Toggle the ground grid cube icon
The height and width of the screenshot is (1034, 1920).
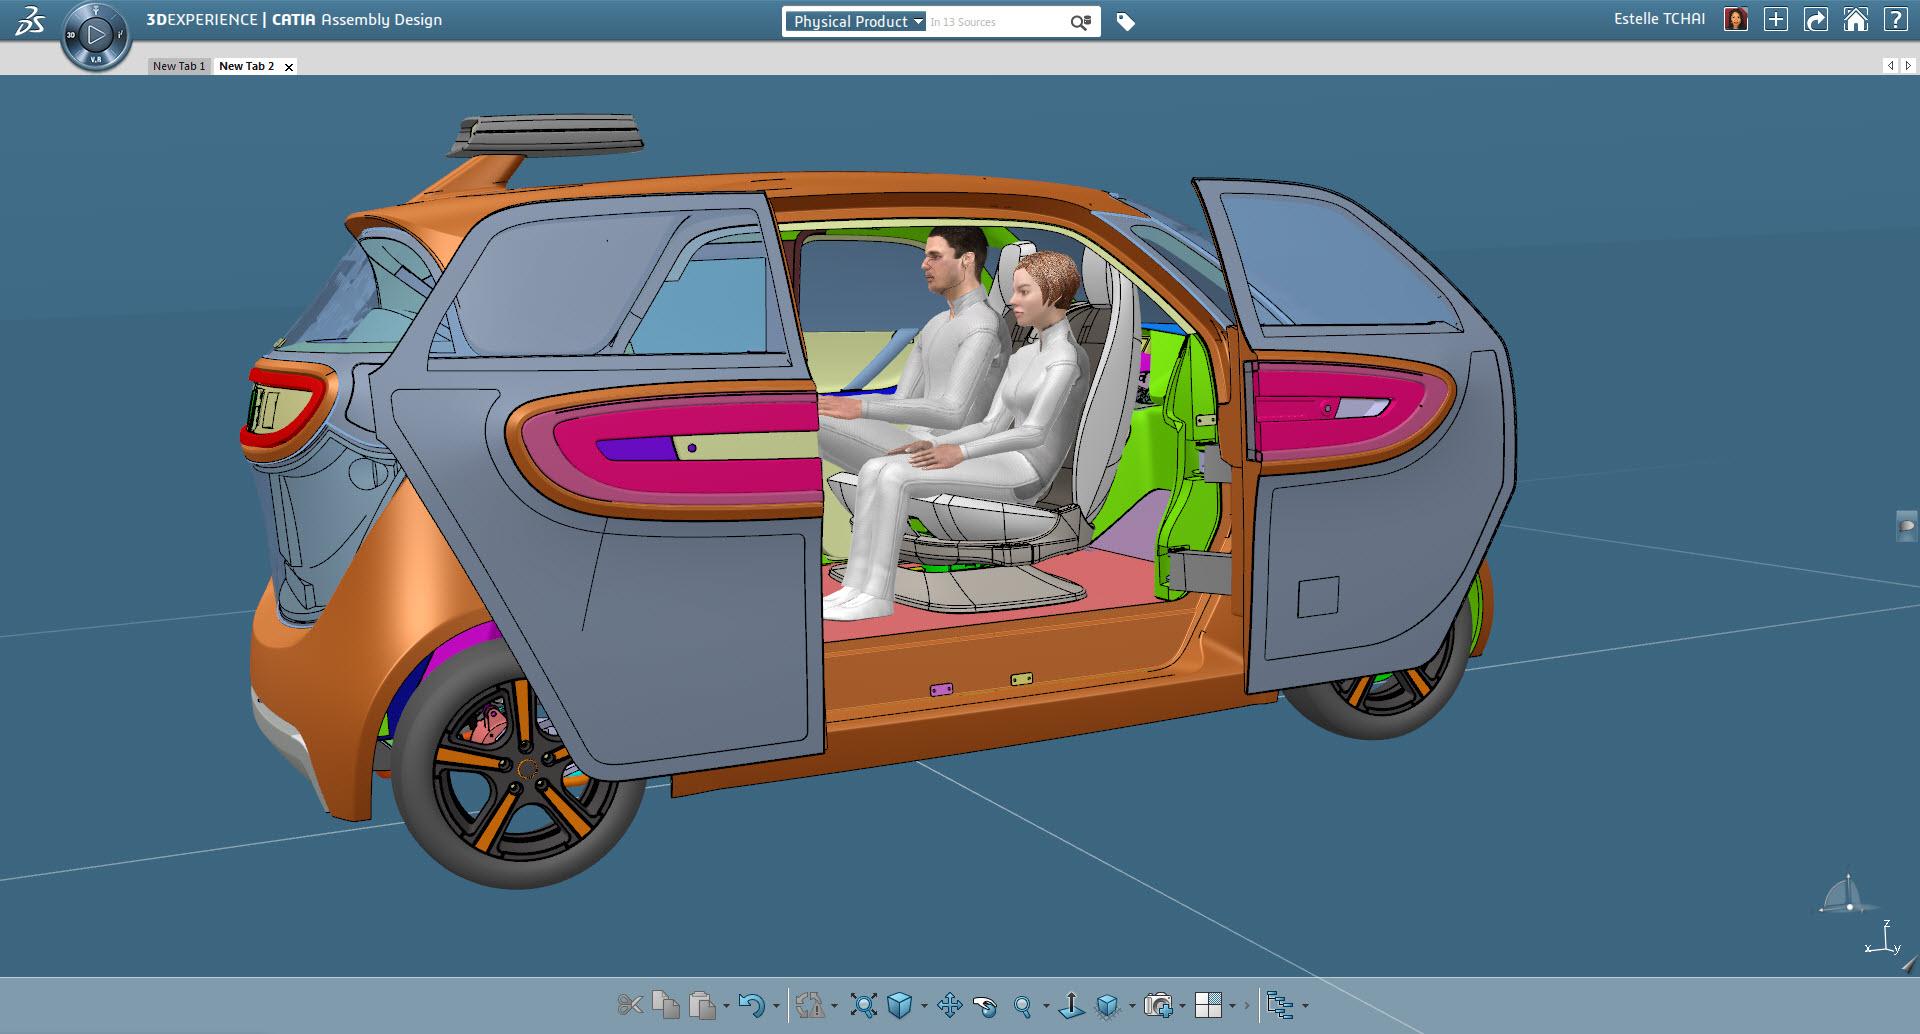[x=1107, y=1005]
